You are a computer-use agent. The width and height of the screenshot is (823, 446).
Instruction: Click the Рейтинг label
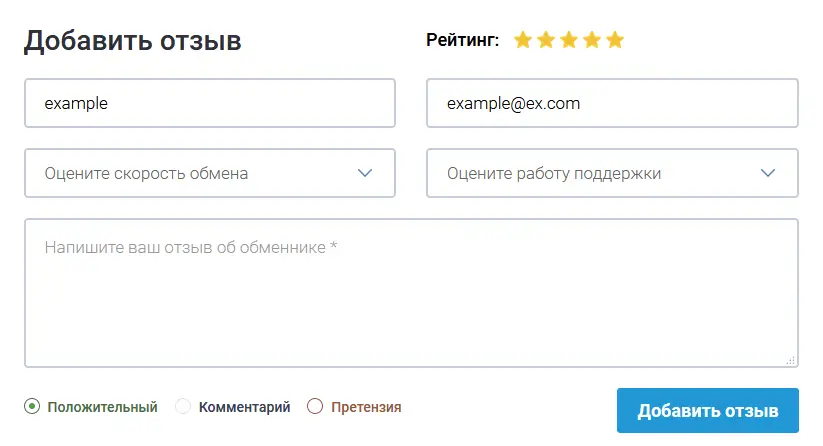pyautogui.click(x=462, y=41)
